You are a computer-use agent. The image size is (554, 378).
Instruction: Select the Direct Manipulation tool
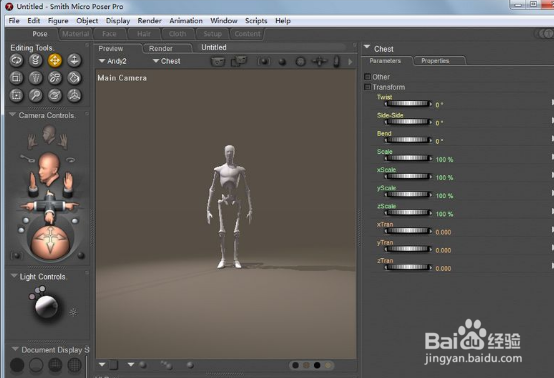[x=74, y=95]
